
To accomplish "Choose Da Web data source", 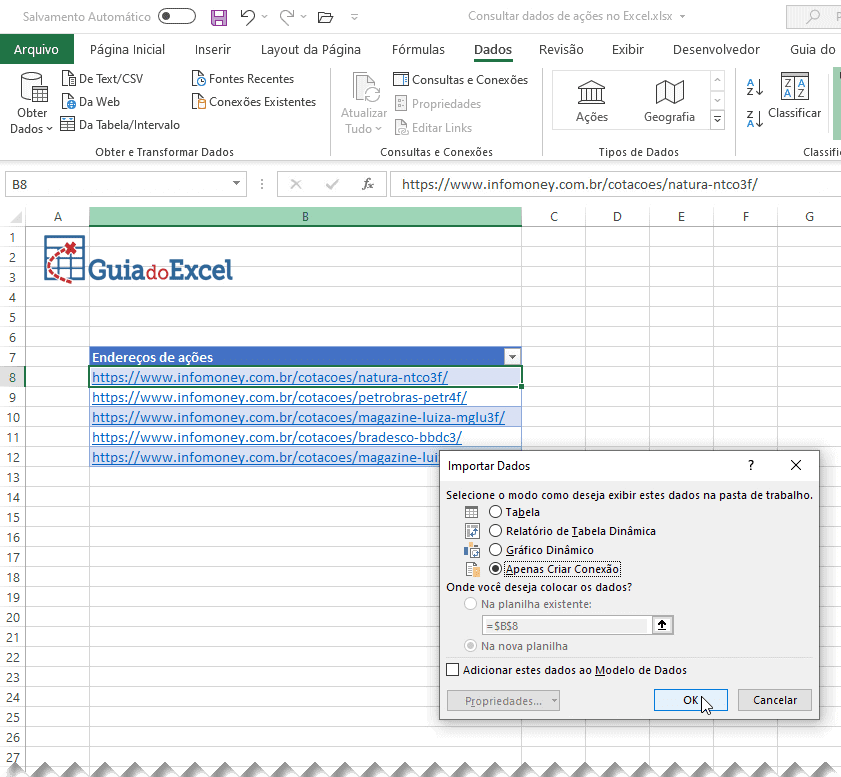I will [91, 101].
